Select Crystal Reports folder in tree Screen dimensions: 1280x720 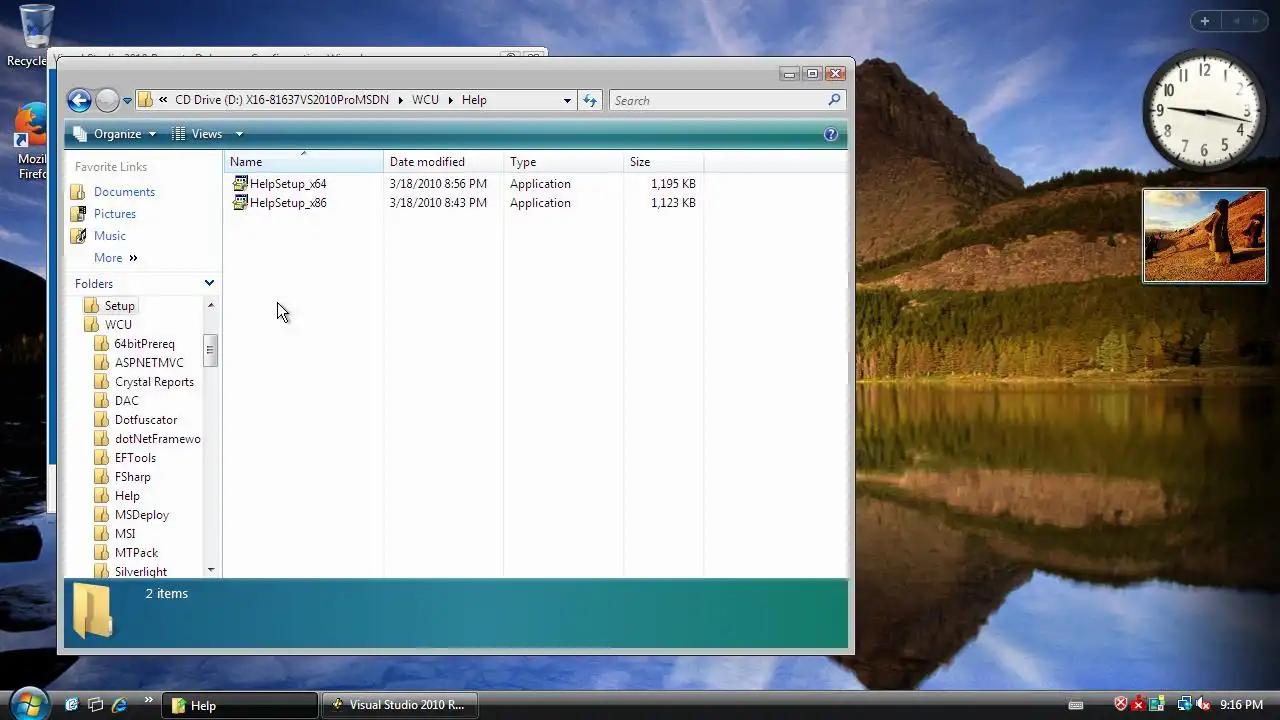pyautogui.click(x=154, y=382)
